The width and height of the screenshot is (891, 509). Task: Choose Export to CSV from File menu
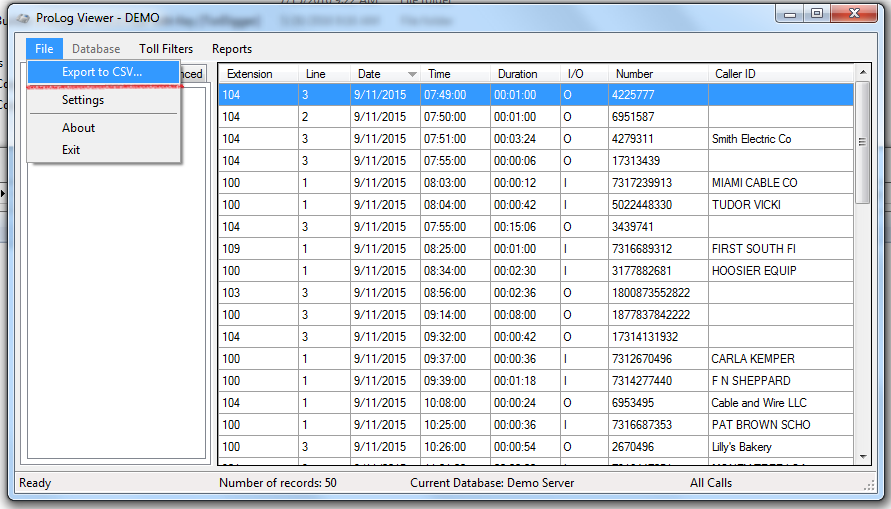(x=102, y=72)
